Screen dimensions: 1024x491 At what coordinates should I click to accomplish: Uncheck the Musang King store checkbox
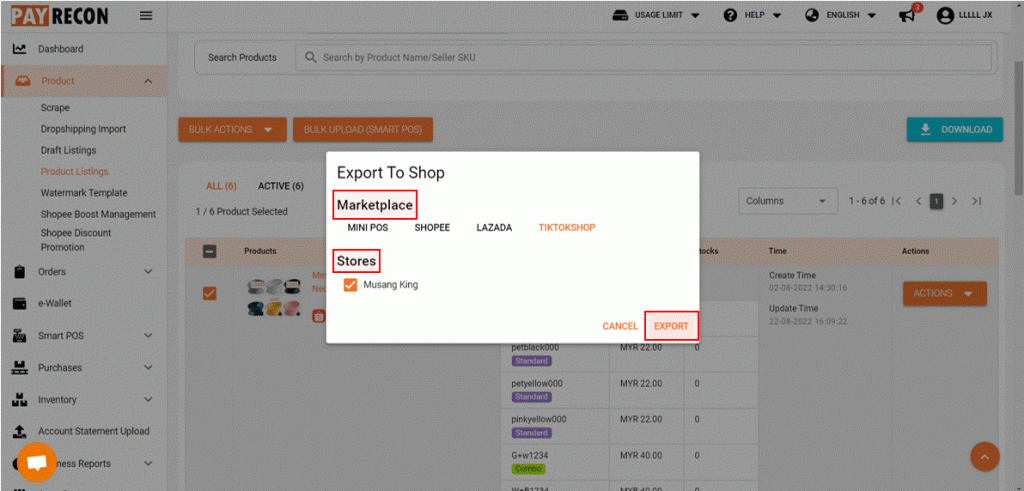click(x=351, y=285)
